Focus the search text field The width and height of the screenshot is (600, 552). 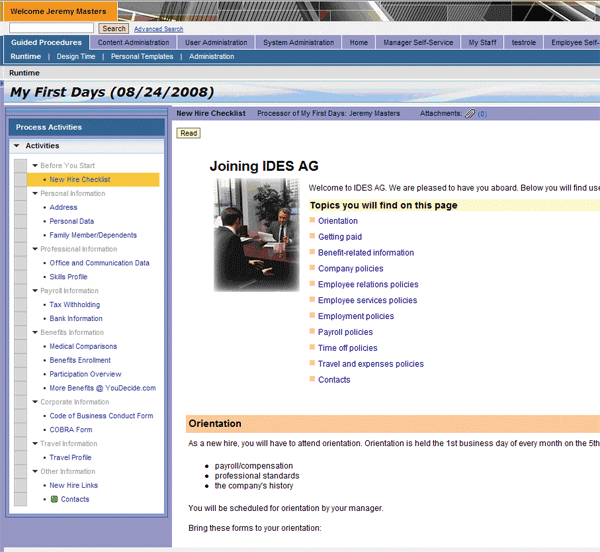coord(51,28)
